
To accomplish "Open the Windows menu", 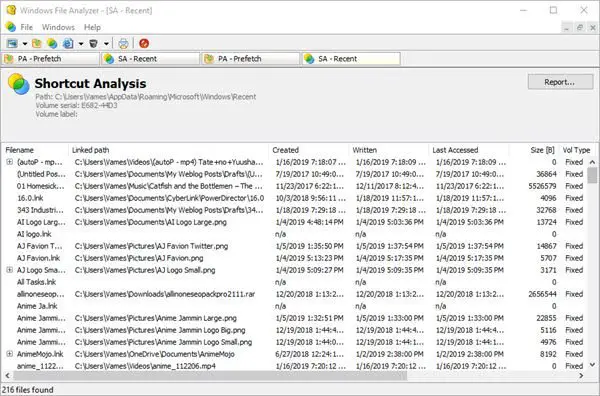I will [58, 27].
